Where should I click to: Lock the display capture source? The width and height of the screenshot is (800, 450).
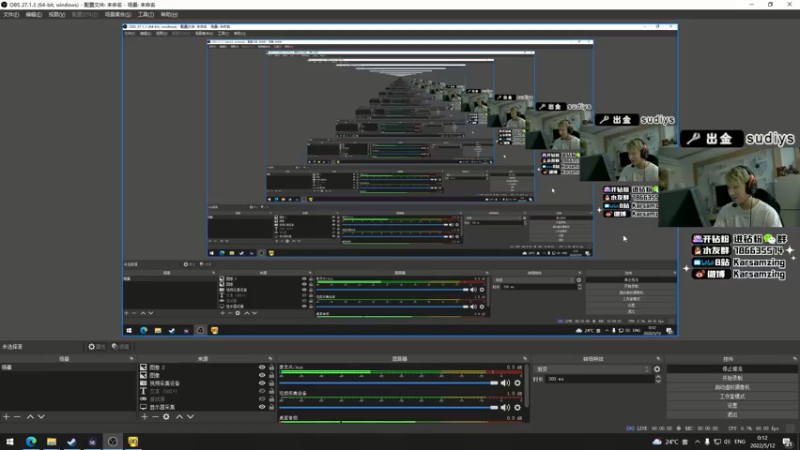coord(271,407)
